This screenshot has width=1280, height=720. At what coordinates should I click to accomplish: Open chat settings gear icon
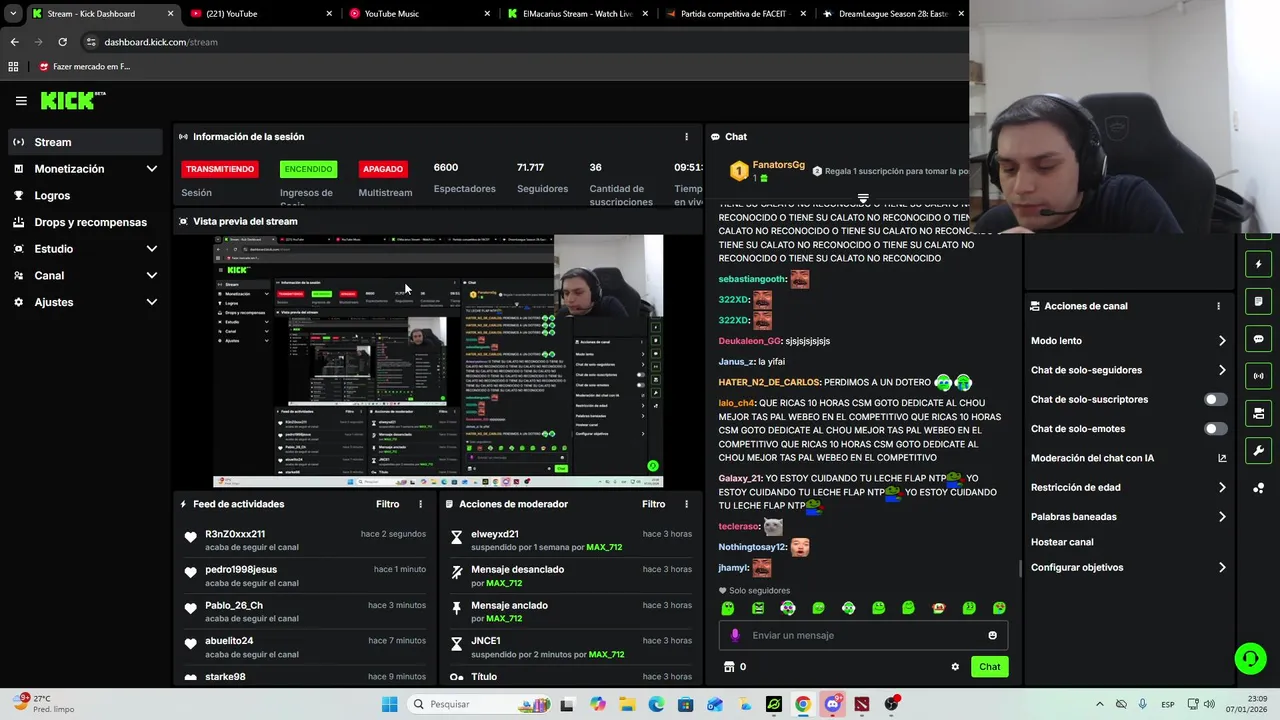[955, 667]
